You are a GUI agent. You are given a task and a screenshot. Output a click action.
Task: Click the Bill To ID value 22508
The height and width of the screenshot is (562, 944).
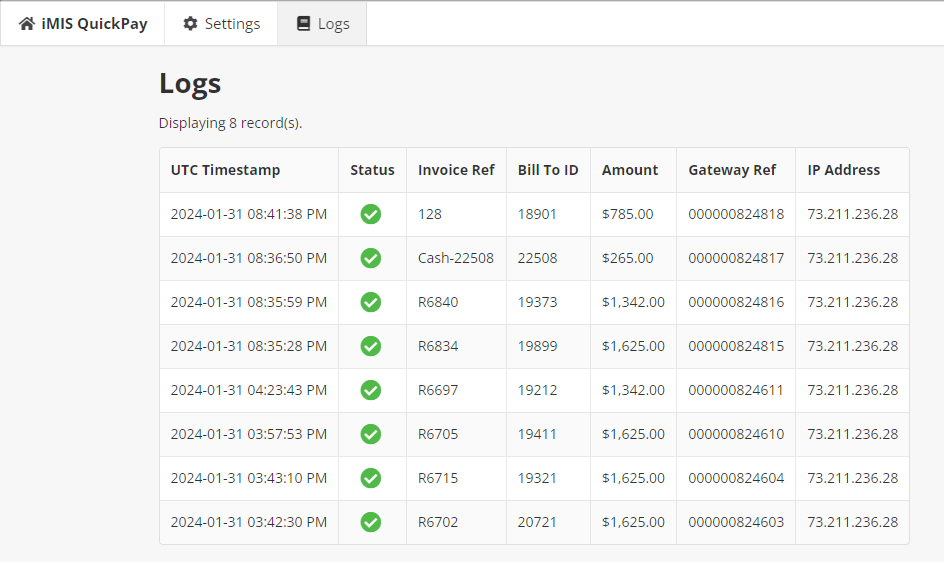tap(537, 258)
